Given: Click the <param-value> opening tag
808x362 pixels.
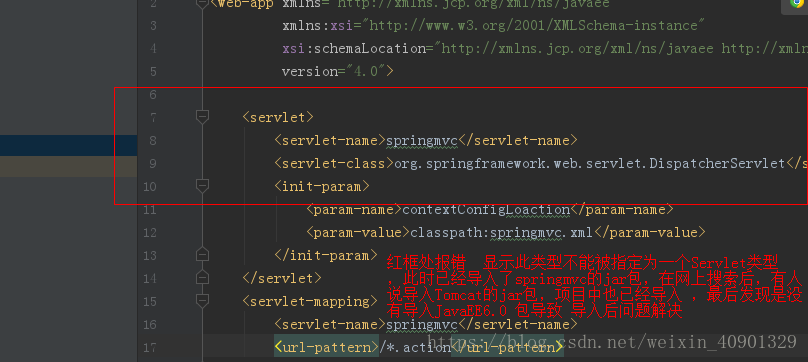Looking at the screenshot, I should click(x=358, y=232).
